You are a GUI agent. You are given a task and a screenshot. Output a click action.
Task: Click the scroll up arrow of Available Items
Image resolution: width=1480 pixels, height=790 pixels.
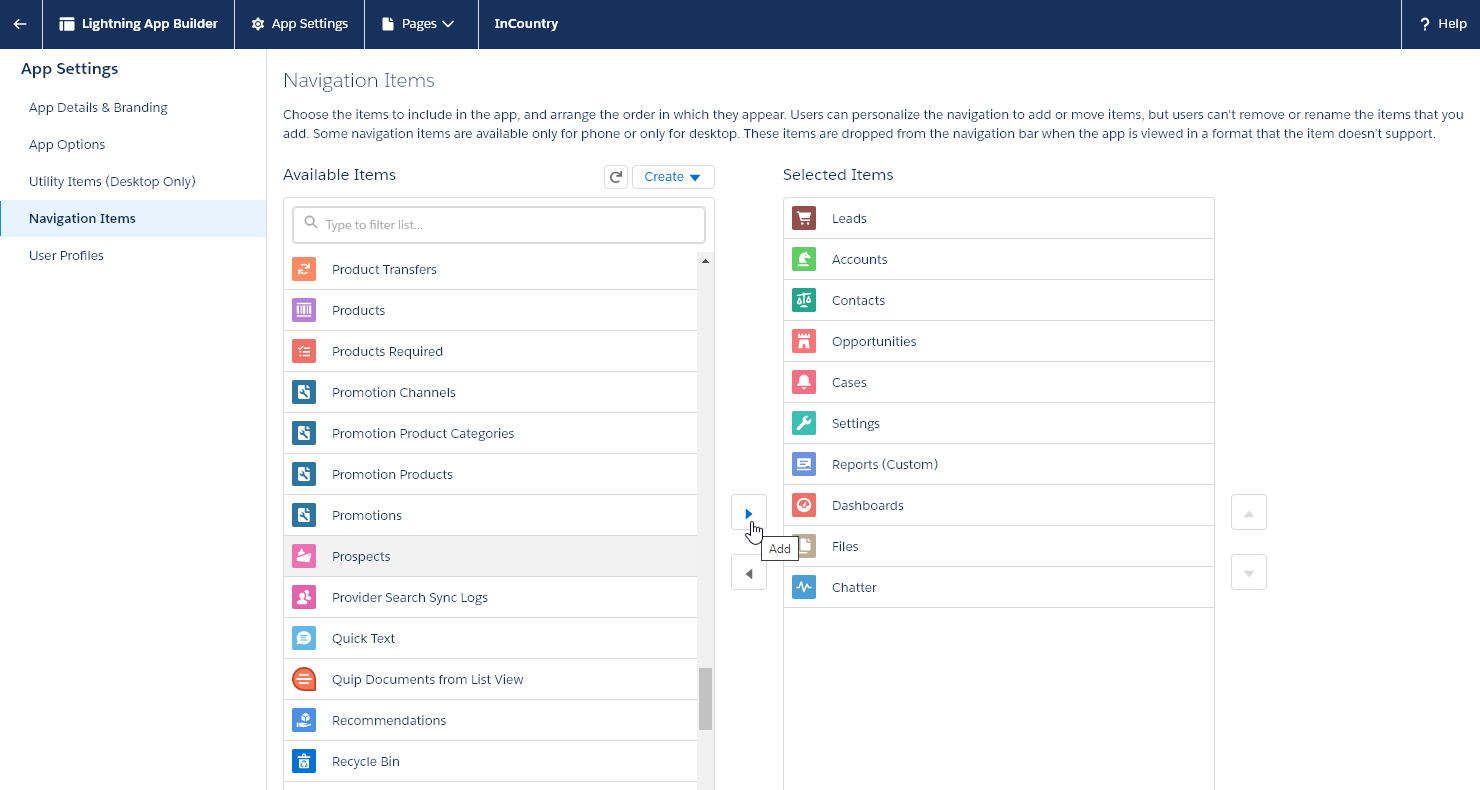point(705,261)
